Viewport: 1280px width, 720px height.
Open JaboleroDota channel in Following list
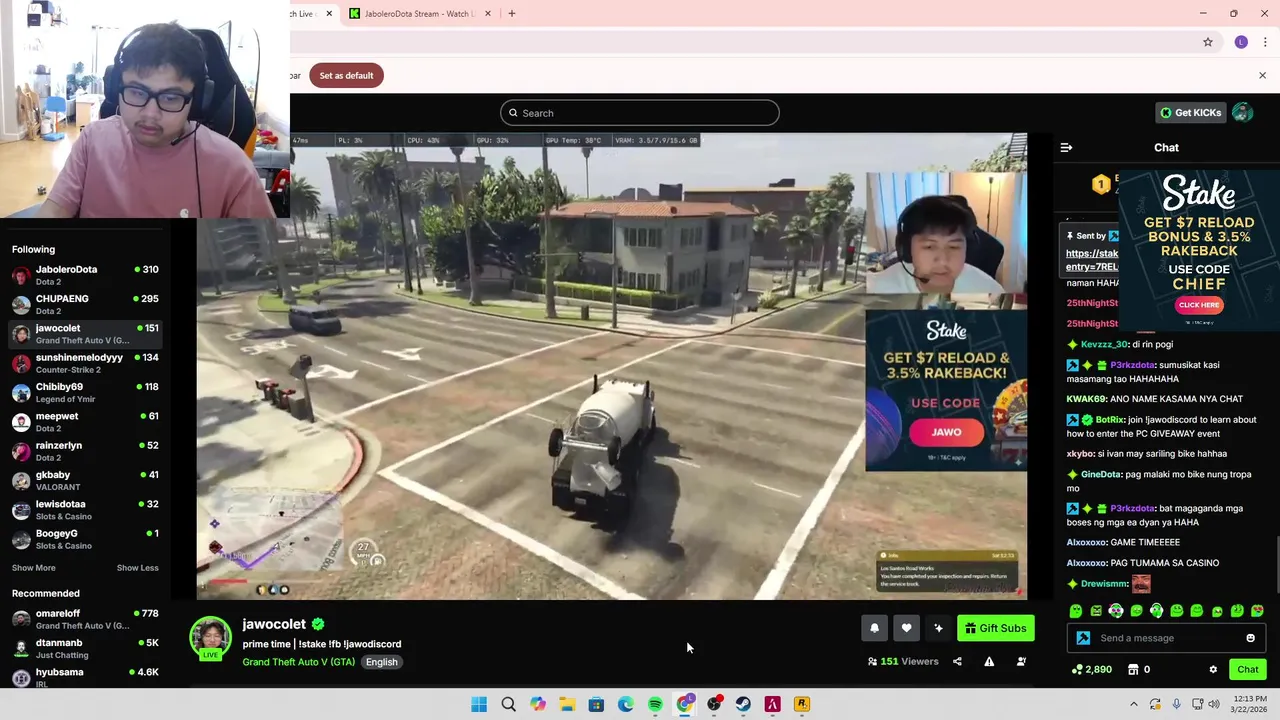pyautogui.click(x=85, y=275)
